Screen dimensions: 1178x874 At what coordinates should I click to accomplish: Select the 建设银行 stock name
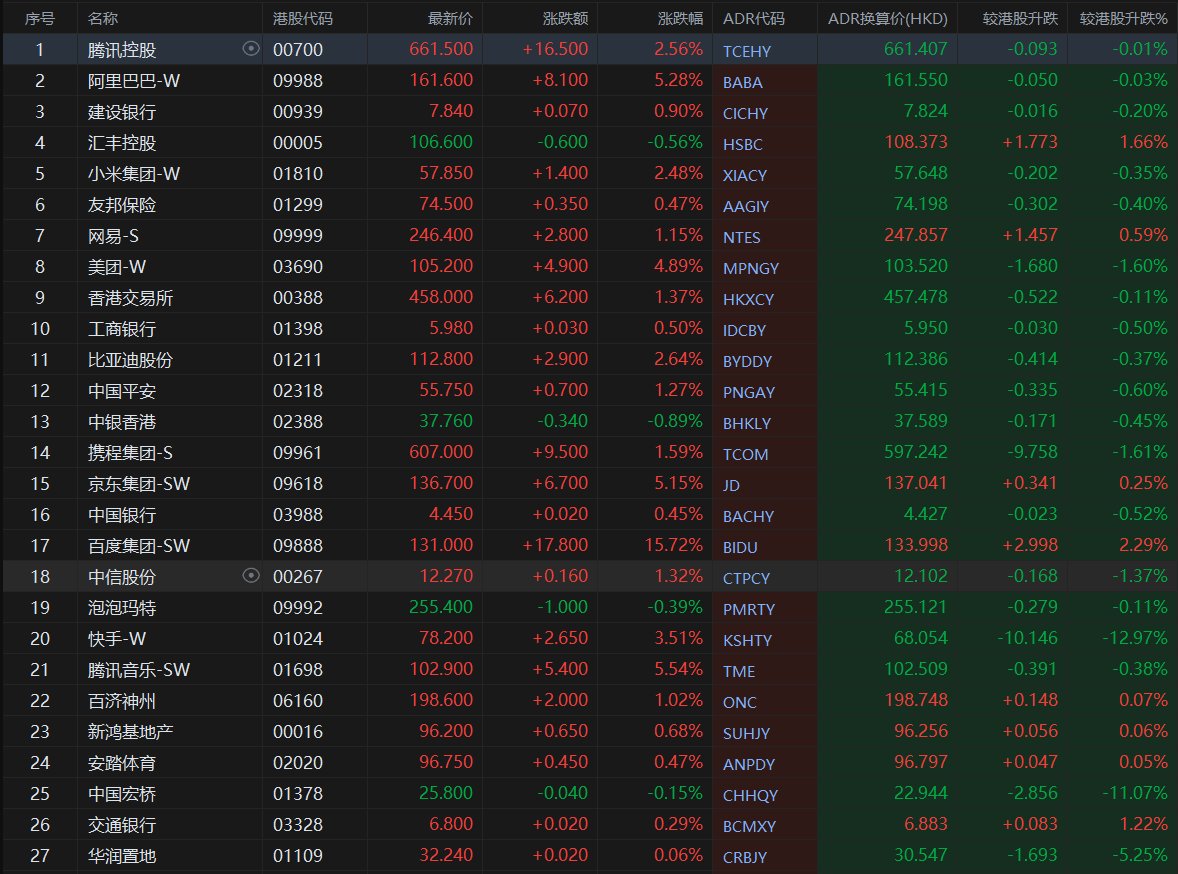tap(122, 111)
